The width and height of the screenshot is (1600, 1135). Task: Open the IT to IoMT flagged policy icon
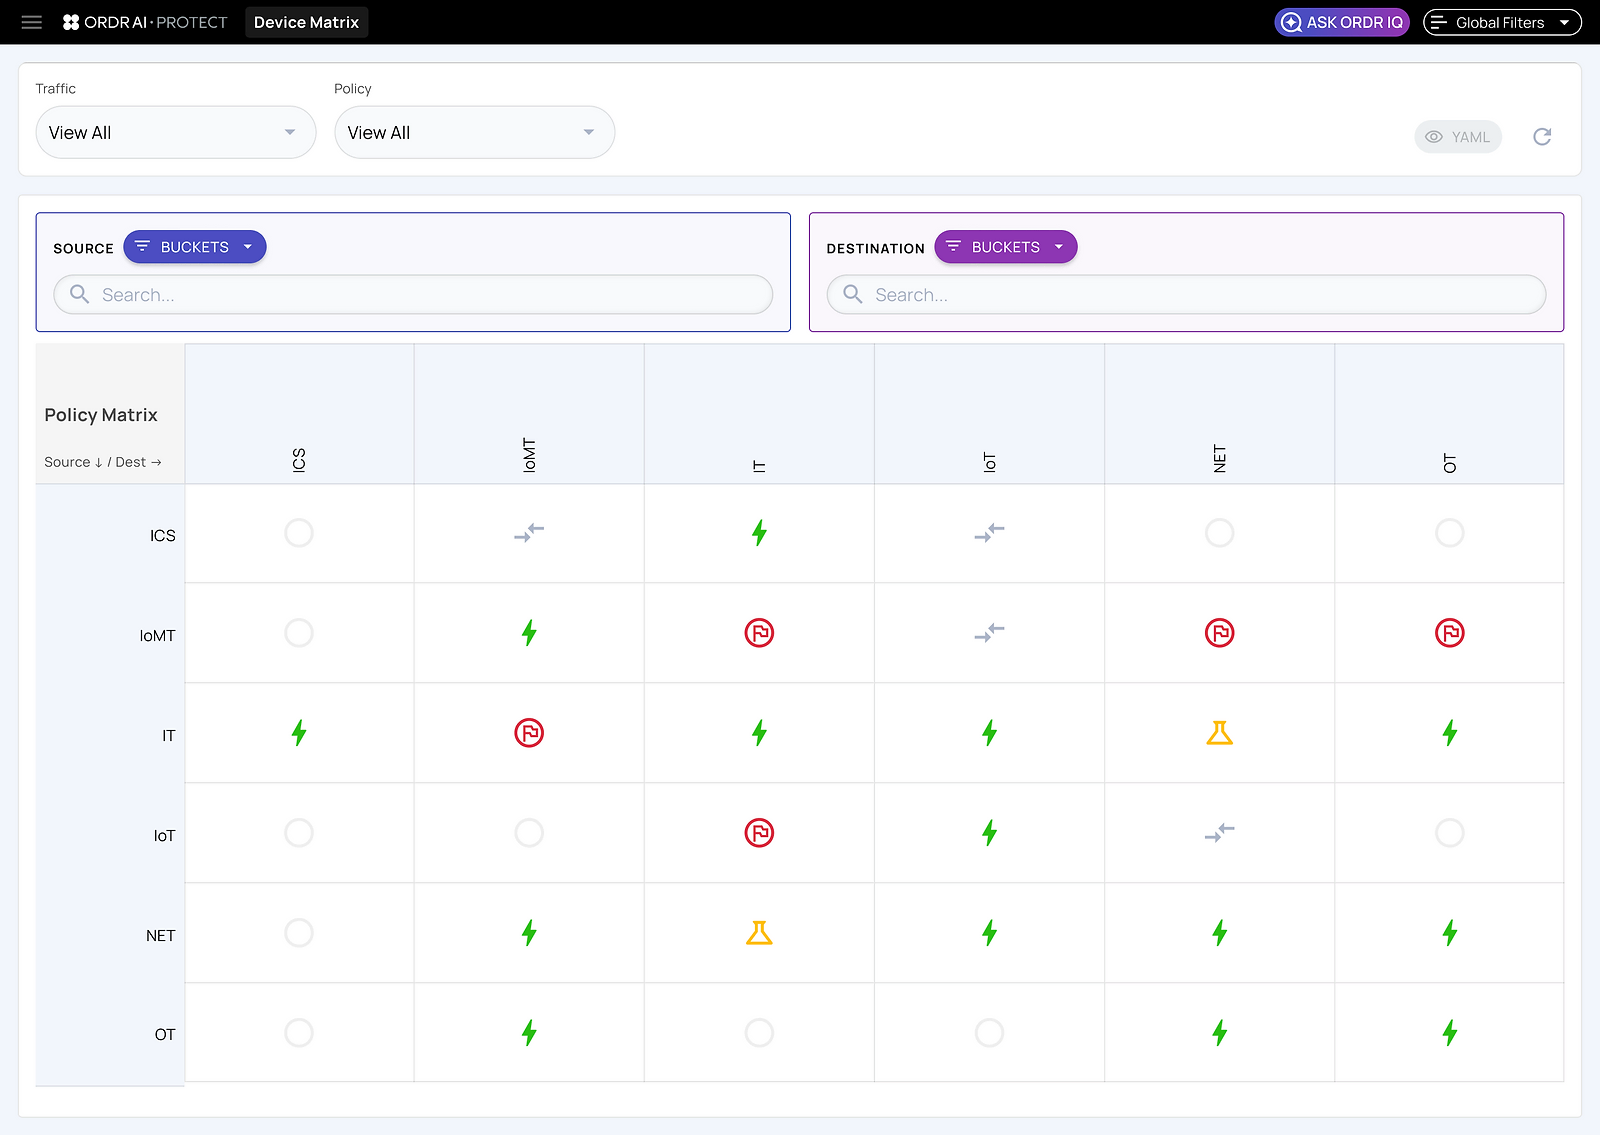[x=529, y=733]
